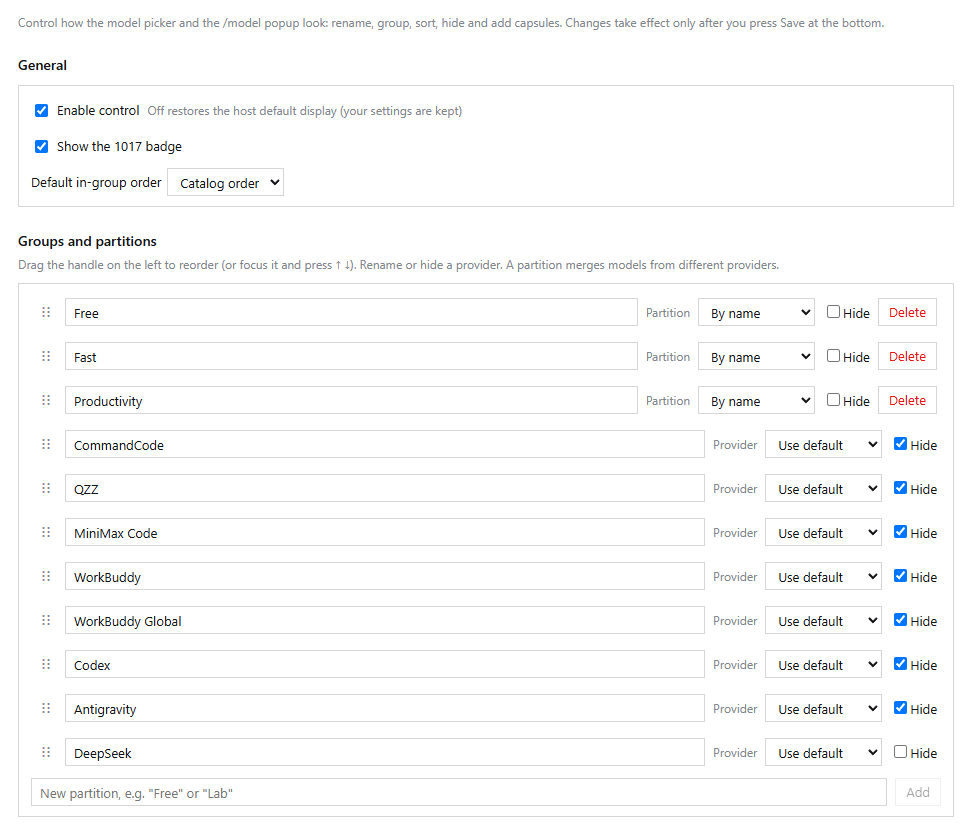Edit the Antigravity provider name field
Viewport: 971px width, 830px height.
point(385,708)
